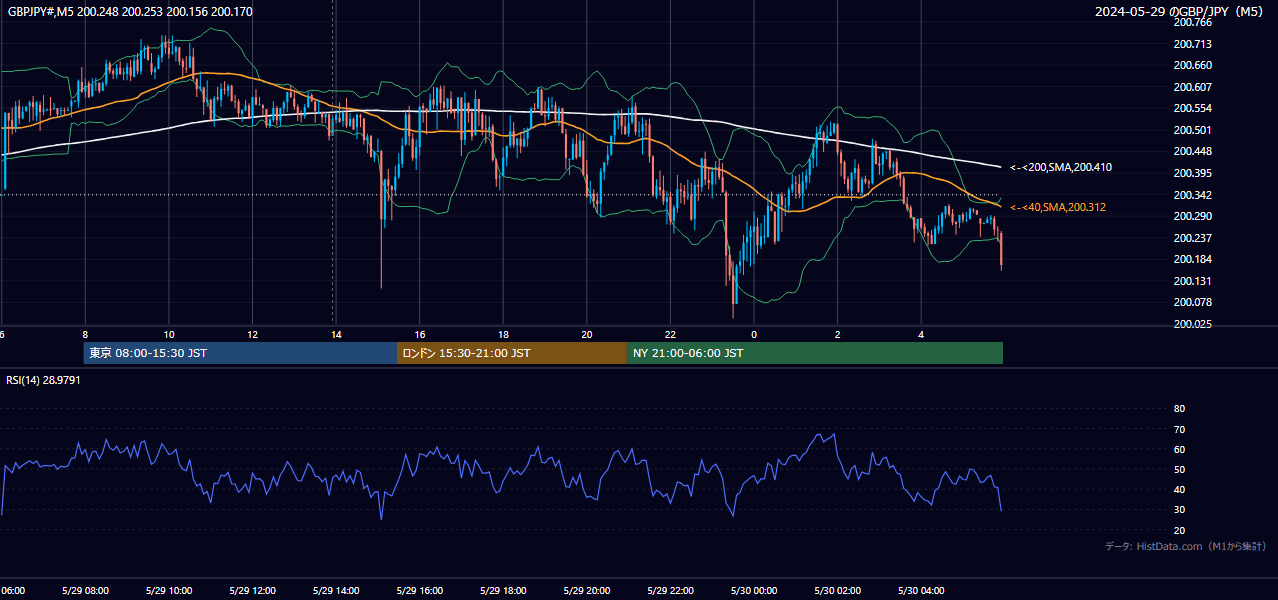The image size is (1278, 600).
Task: Click the bottom time label 5/29 20:00
Action: point(587,590)
